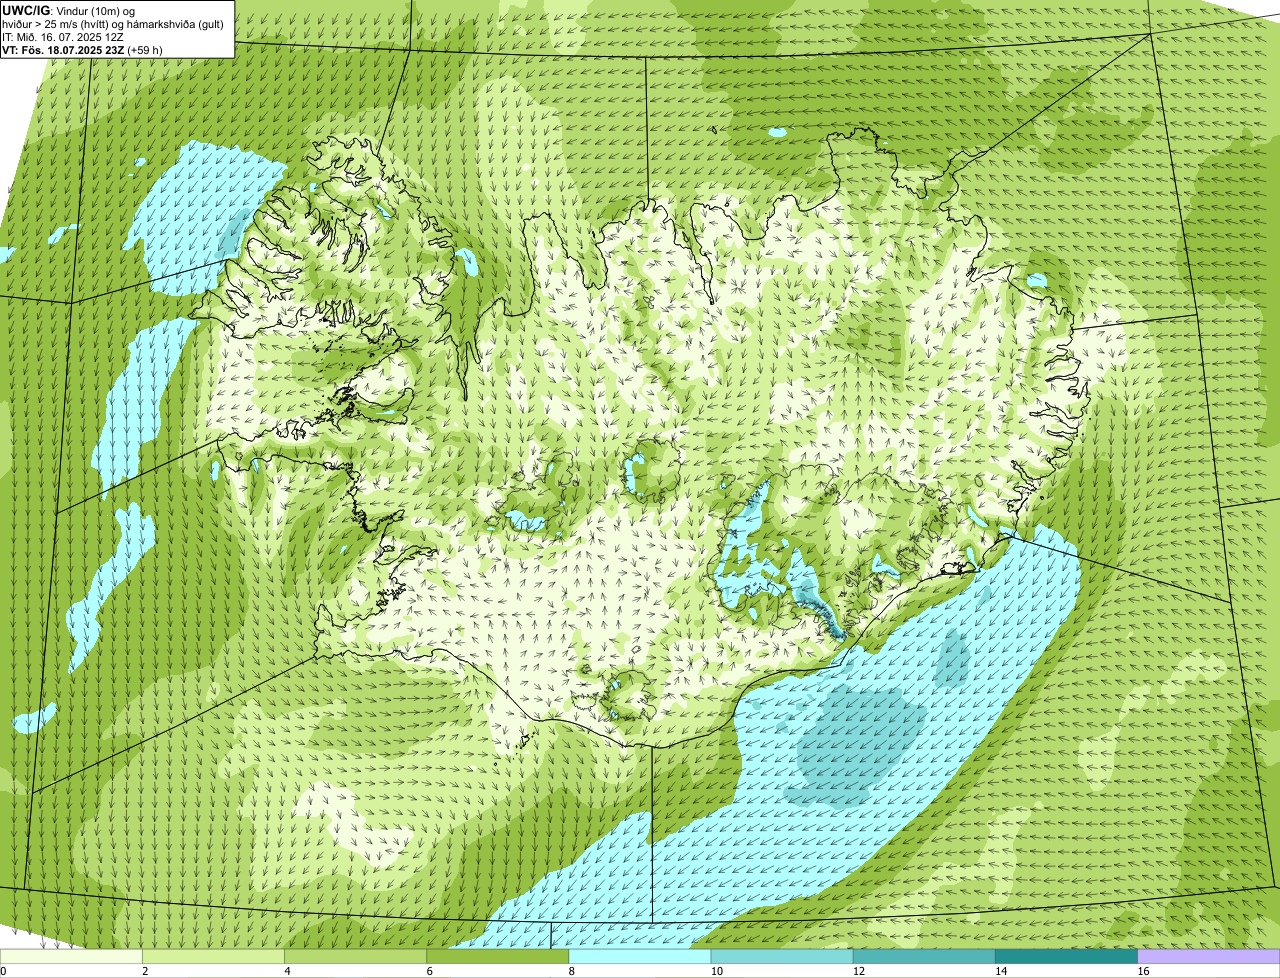Click the 0–2 m/s pale legend swatch
Screen dimensions: 1280x978
(x=71, y=957)
